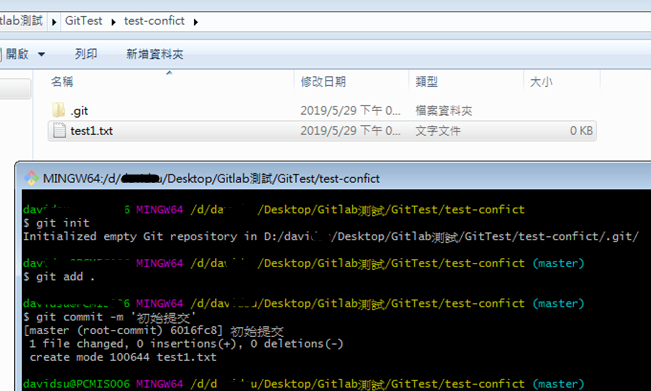Image resolution: width=651 pixels, height=391 pixels.
Task: Open the 開啟 dropdown arrow
Action: click(41, 54)
